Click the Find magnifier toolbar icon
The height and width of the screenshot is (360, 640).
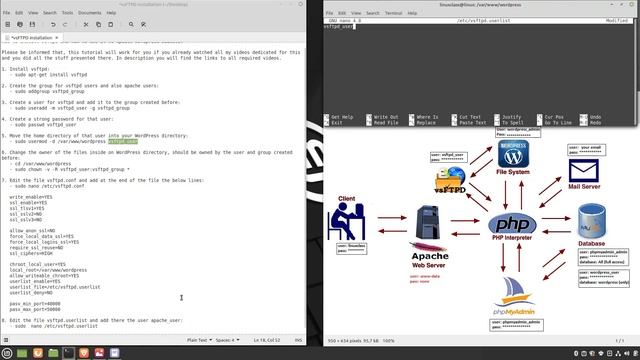pyautogui.click(x=131, y=24)
